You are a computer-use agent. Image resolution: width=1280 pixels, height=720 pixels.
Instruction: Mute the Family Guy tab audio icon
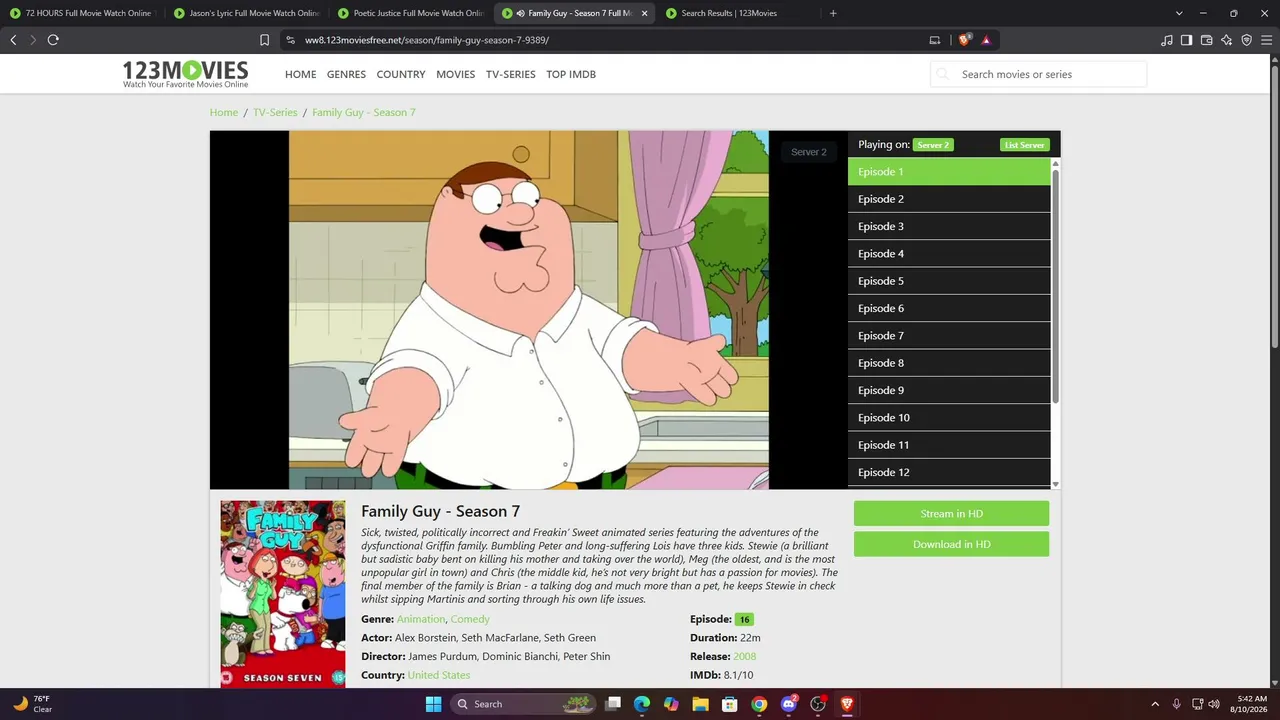point(520,13)
